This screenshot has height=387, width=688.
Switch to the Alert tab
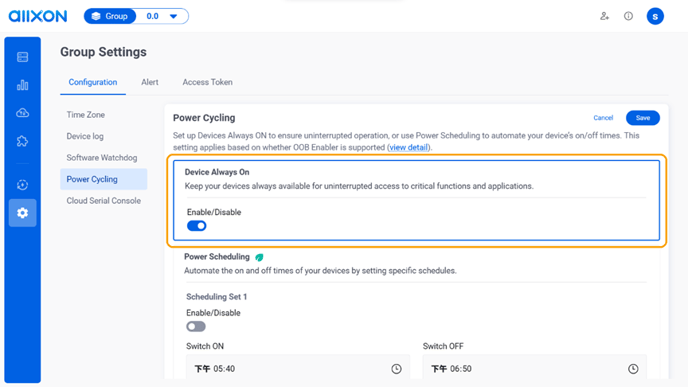[150, 82]
